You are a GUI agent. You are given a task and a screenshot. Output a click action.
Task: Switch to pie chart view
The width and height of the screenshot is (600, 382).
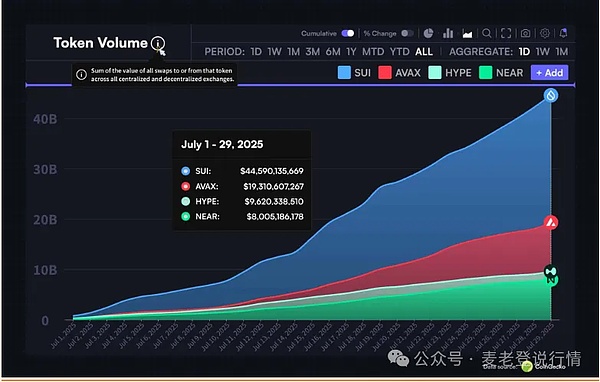(428, 34)
